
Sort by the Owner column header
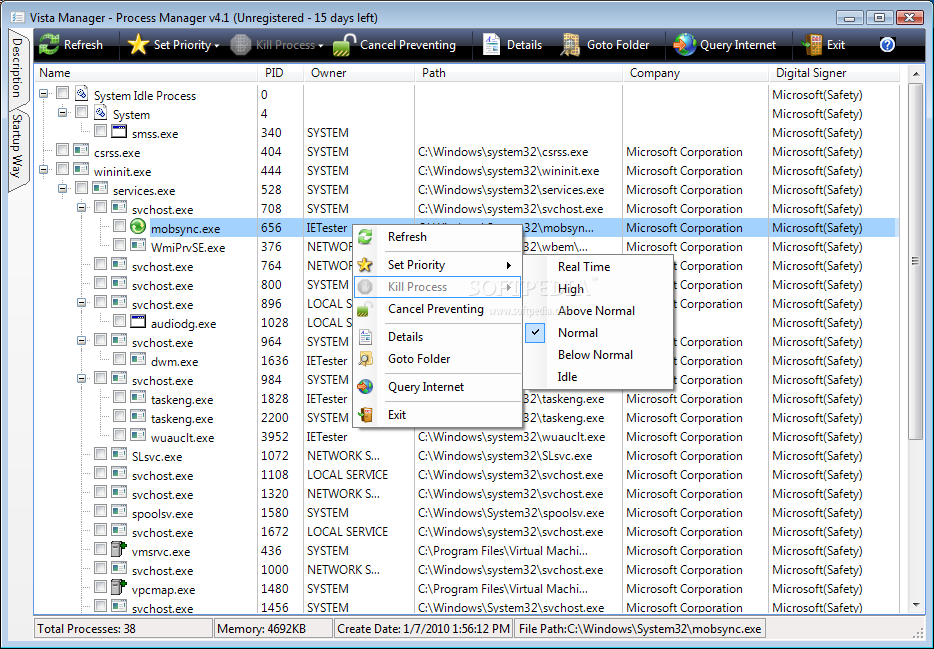(359, 73)
